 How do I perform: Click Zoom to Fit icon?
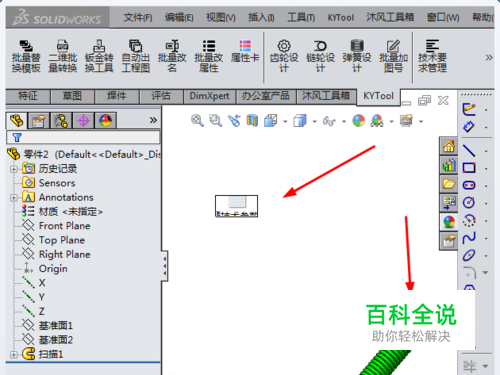coord(197,120)
